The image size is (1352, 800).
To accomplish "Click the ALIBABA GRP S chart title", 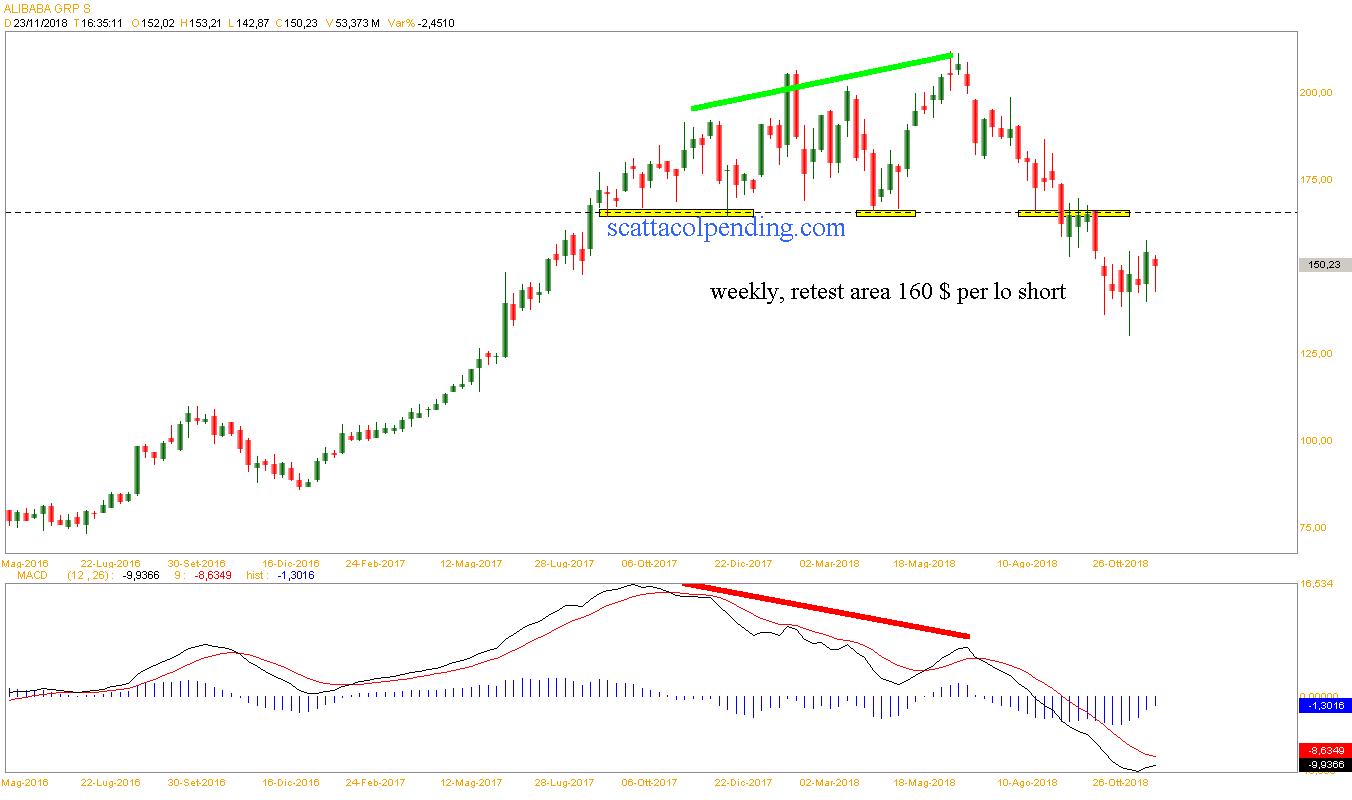I will [46, 8].
